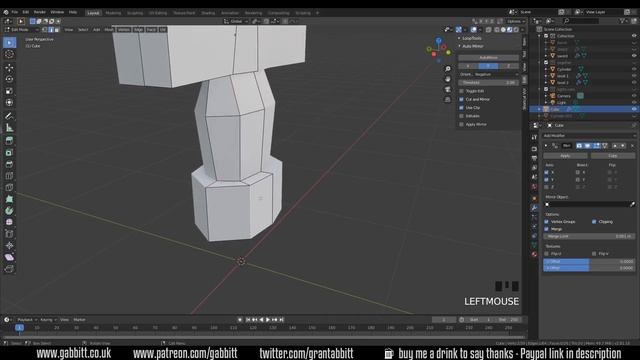Select the Annotate tool
This screenshot has width=640, height=360.
[x=9, y=116]
